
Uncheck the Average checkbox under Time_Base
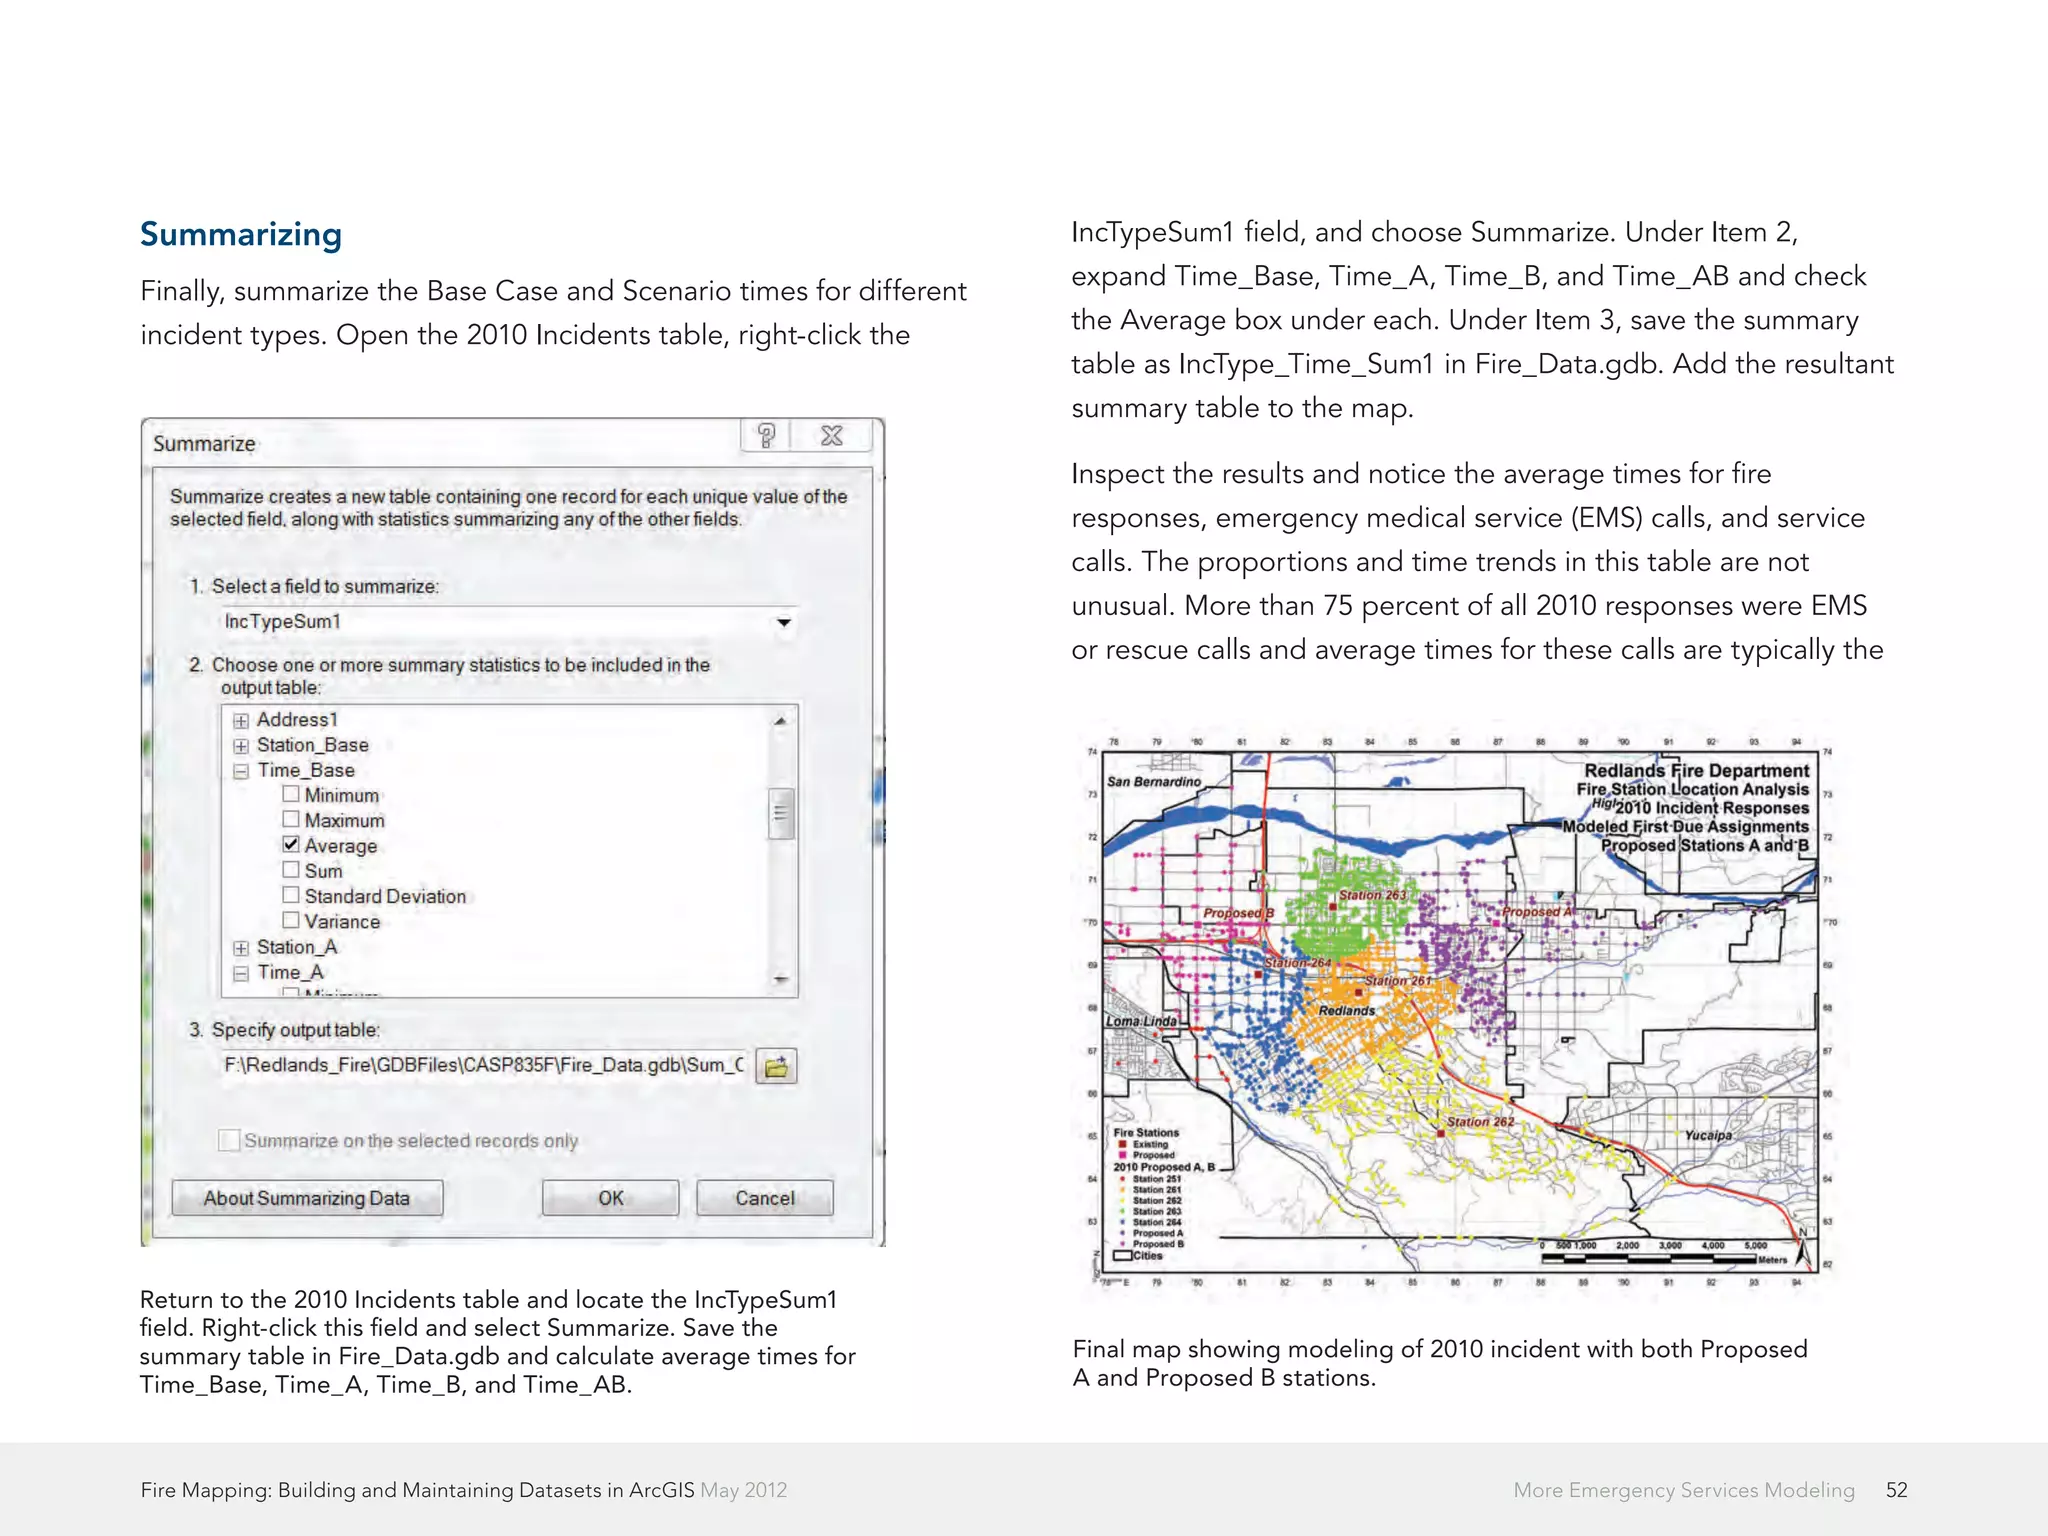291,845
